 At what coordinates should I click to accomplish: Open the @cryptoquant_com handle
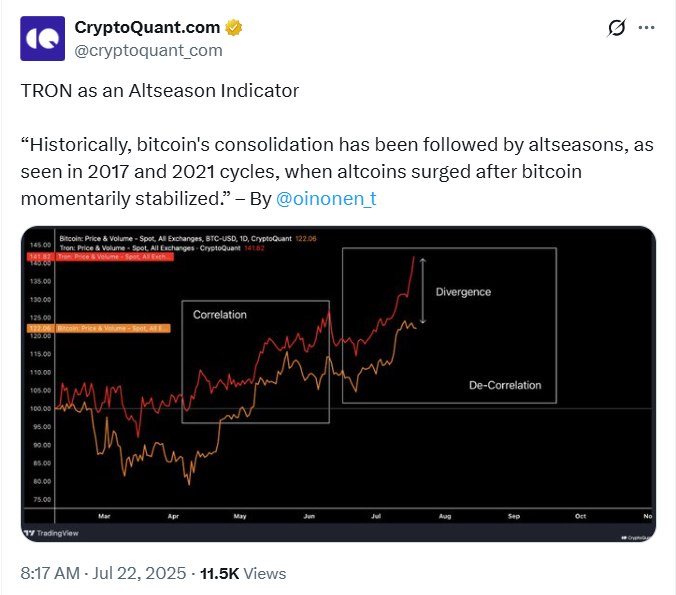(148, 50)
